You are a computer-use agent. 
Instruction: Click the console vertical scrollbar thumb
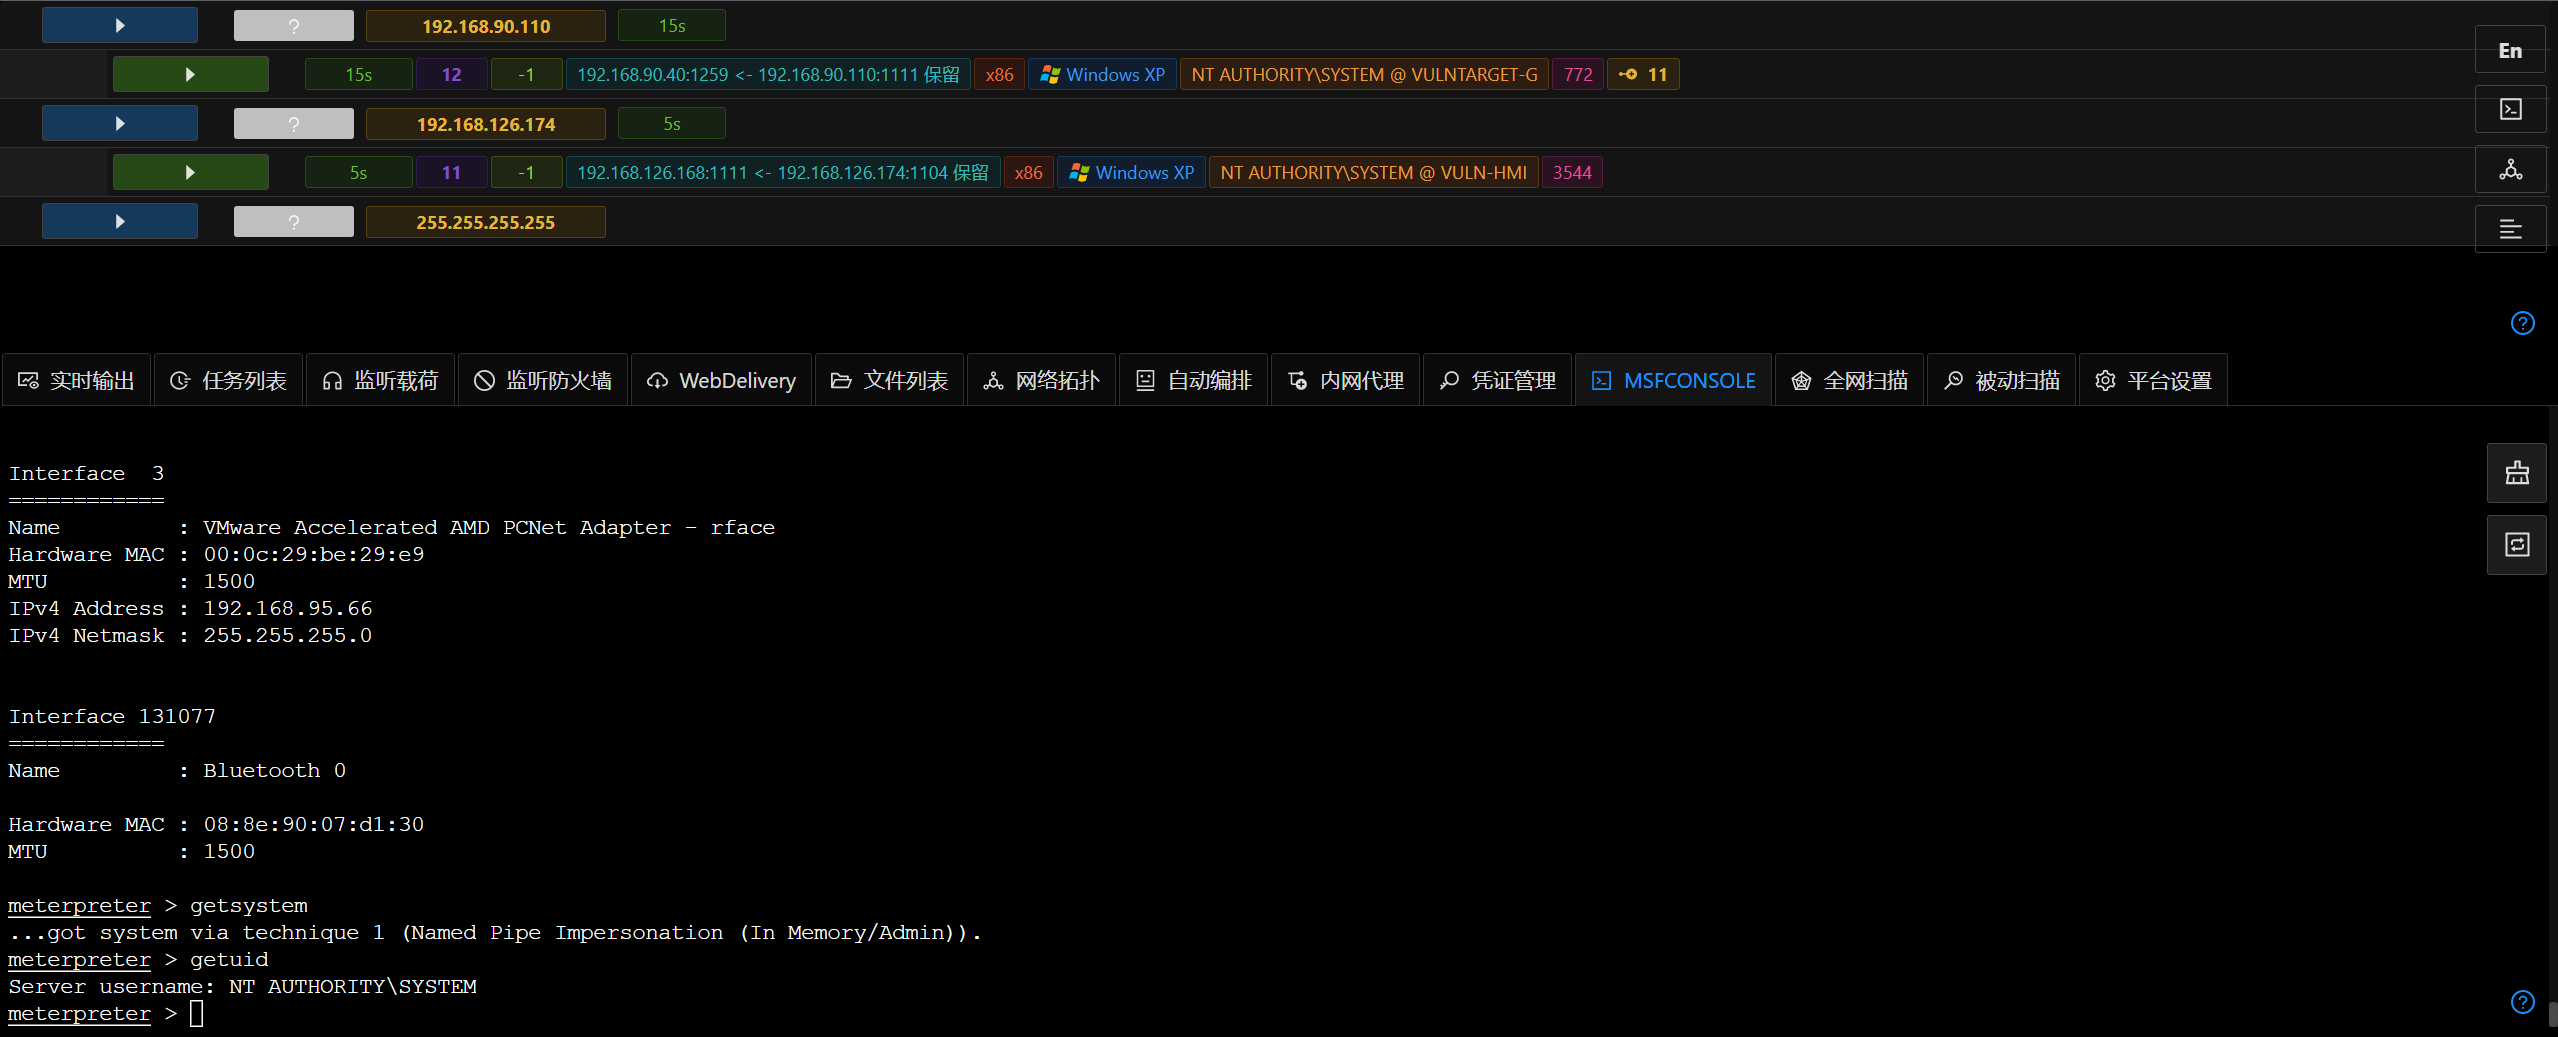[2552, 1014]
